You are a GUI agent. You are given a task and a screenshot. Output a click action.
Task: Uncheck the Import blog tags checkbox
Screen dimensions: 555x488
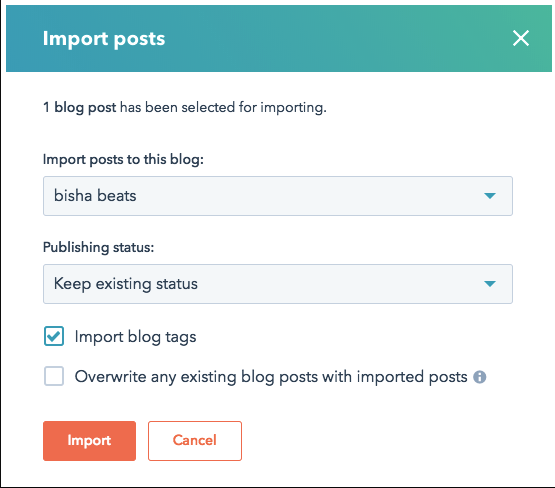(54, 336)
